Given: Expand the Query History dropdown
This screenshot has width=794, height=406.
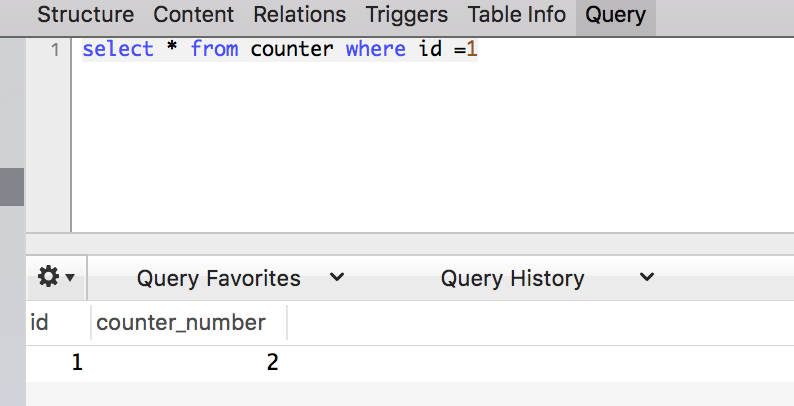Looking at the screenshot, I should click(x=547, y=278).
